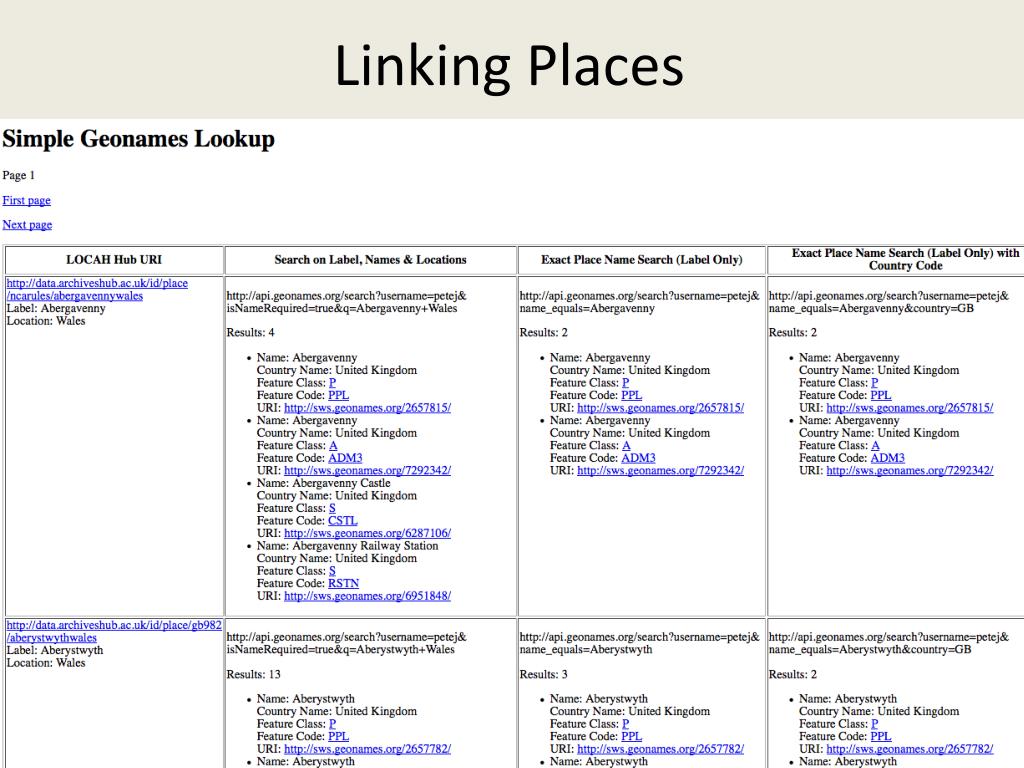Open 2657815 URI in Exact Place Name (Label Only) column
The width and height of the screenshot is (1024, 768).
tap(660, 408)
